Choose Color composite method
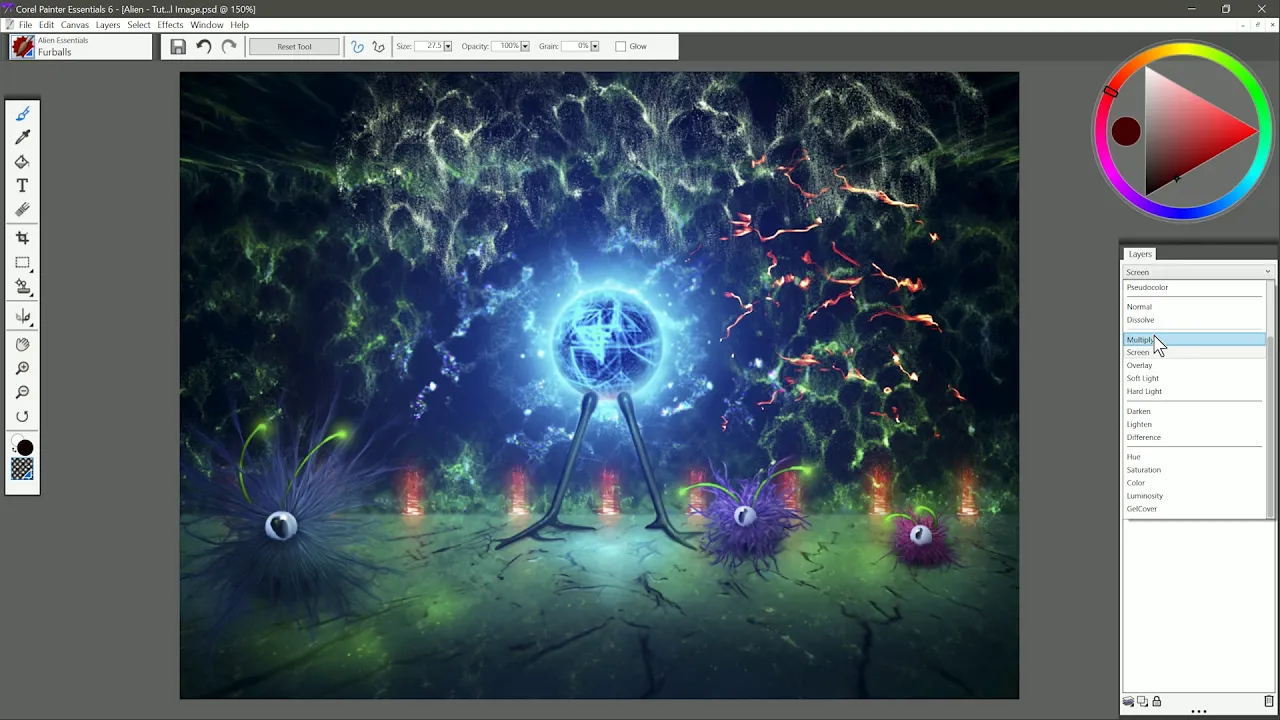Image resolution: width=1280 pixels, height=720 pixels. [1194, 483]
